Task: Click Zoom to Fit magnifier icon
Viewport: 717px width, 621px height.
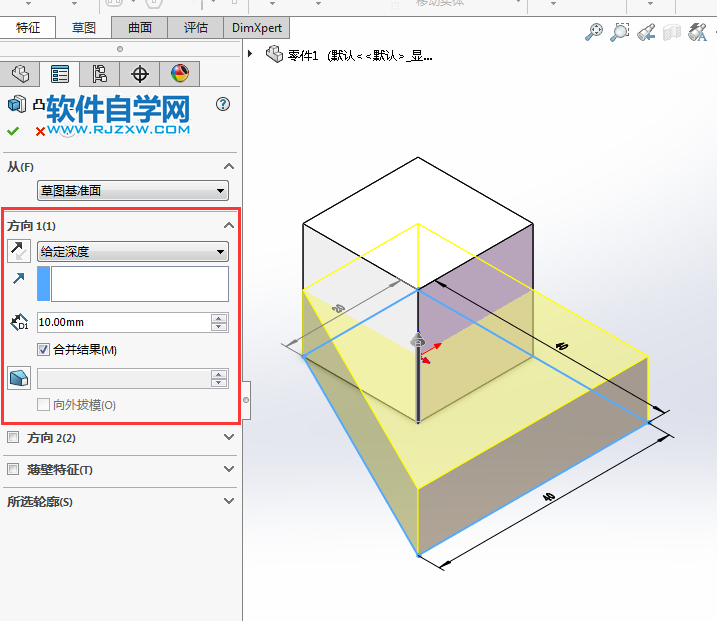Action: (594, 32)
